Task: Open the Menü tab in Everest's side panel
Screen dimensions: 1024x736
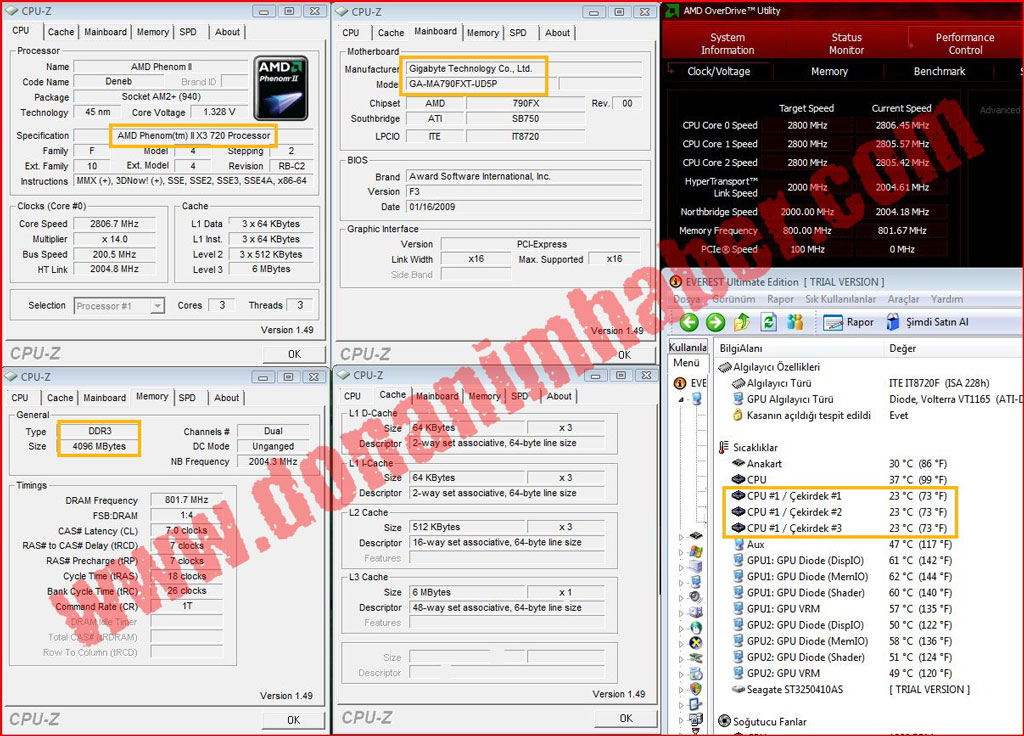Action: [x=686, y=363]
